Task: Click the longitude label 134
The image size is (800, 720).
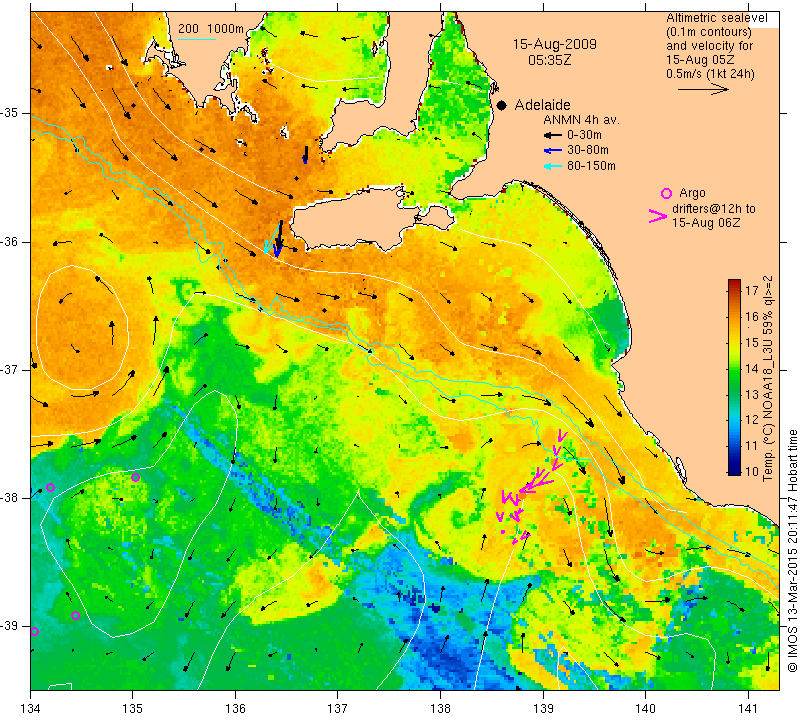Action: tap(31, 708)
